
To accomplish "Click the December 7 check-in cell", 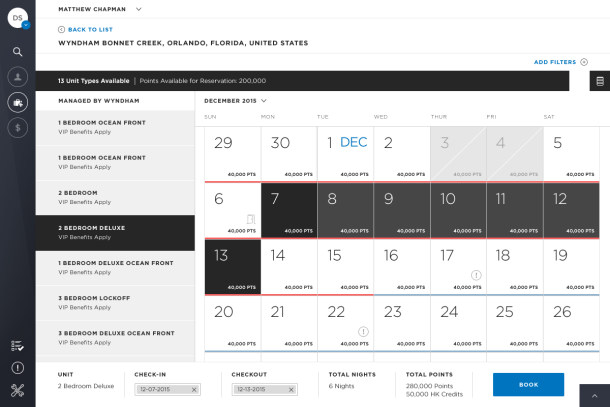I will pos(289,210).
